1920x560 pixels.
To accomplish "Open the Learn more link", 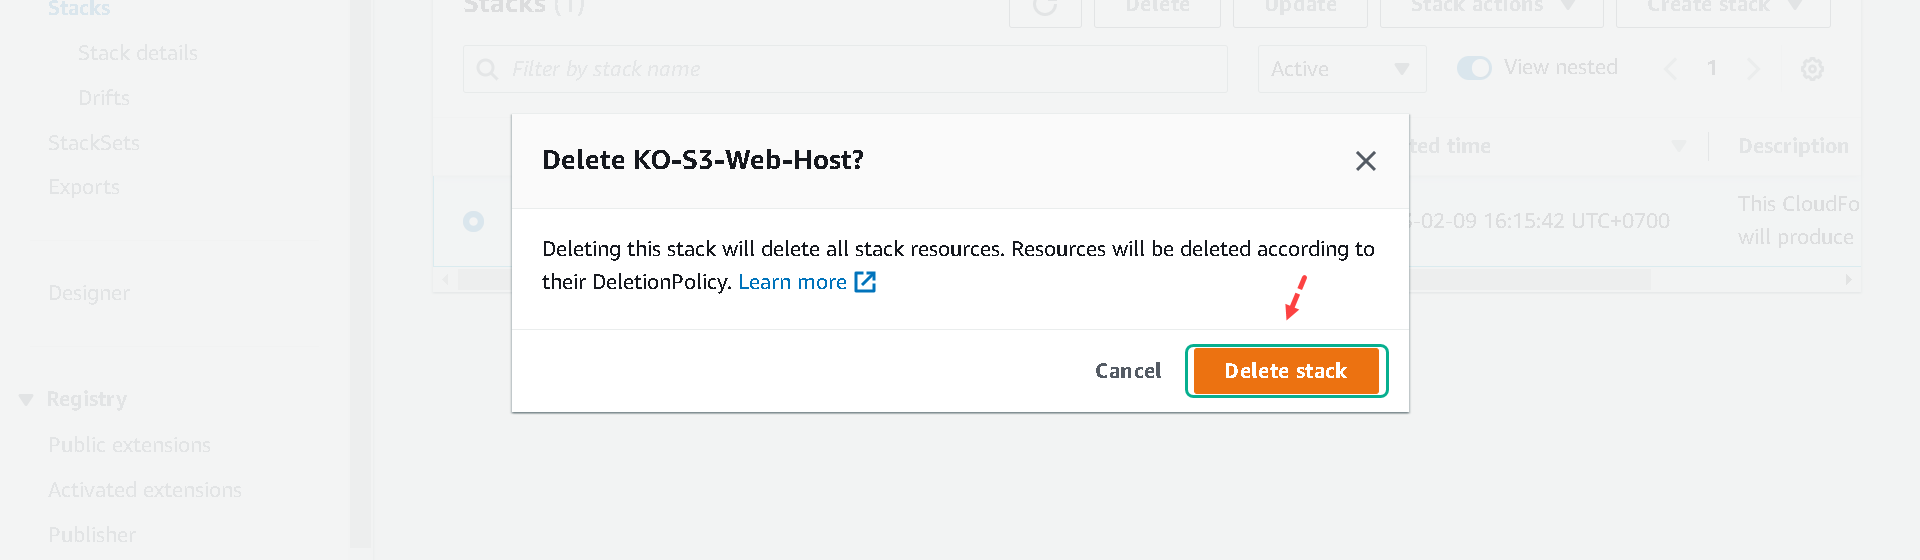I will click(792, 282).
